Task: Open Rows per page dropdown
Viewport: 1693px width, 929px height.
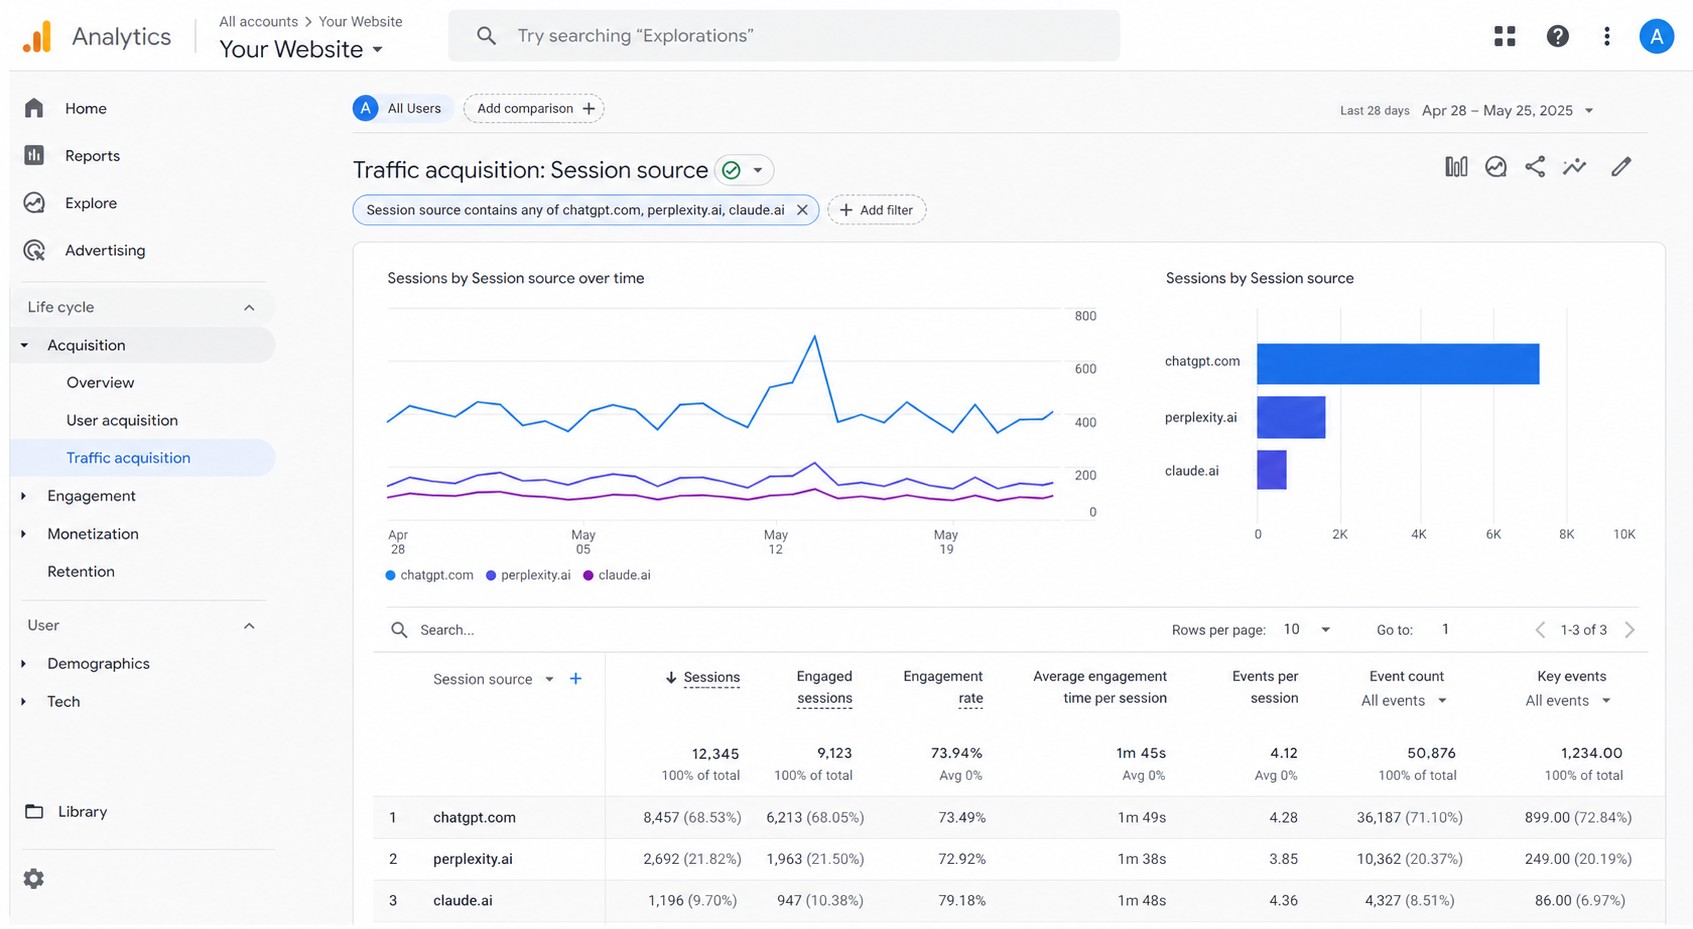Action: (1307, 630)
